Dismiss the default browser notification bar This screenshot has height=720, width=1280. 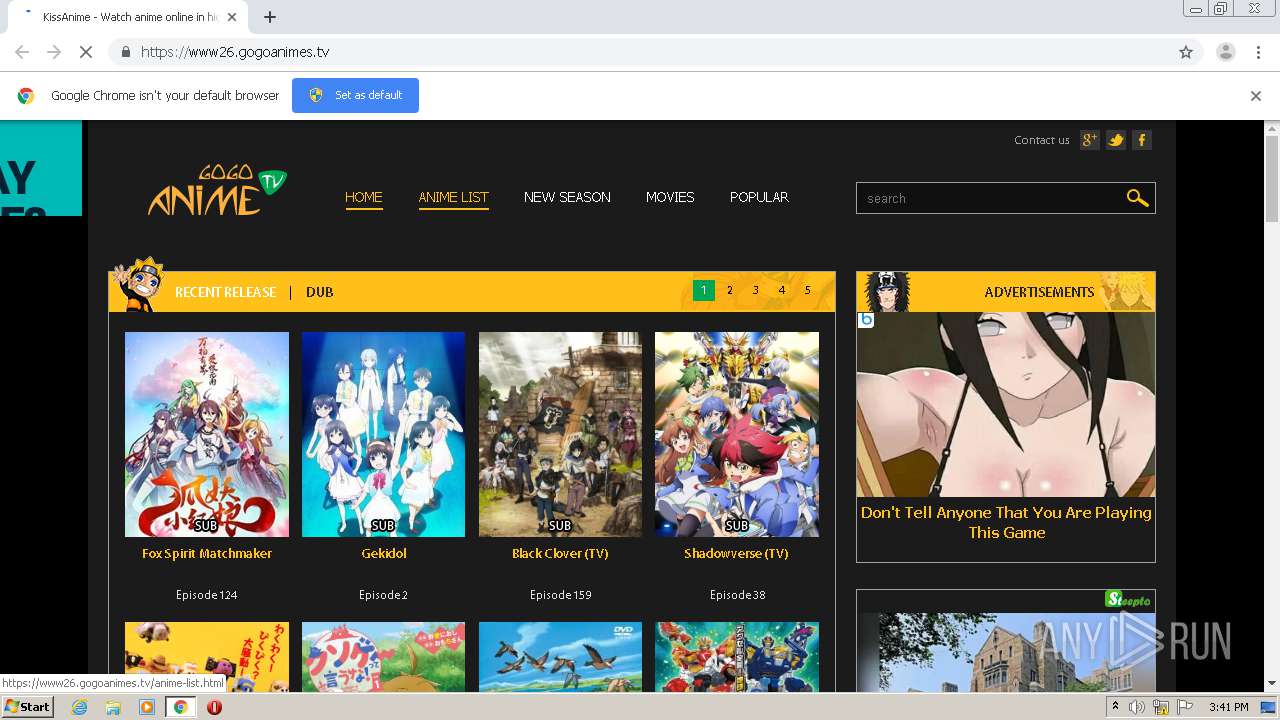(1256, 96)
